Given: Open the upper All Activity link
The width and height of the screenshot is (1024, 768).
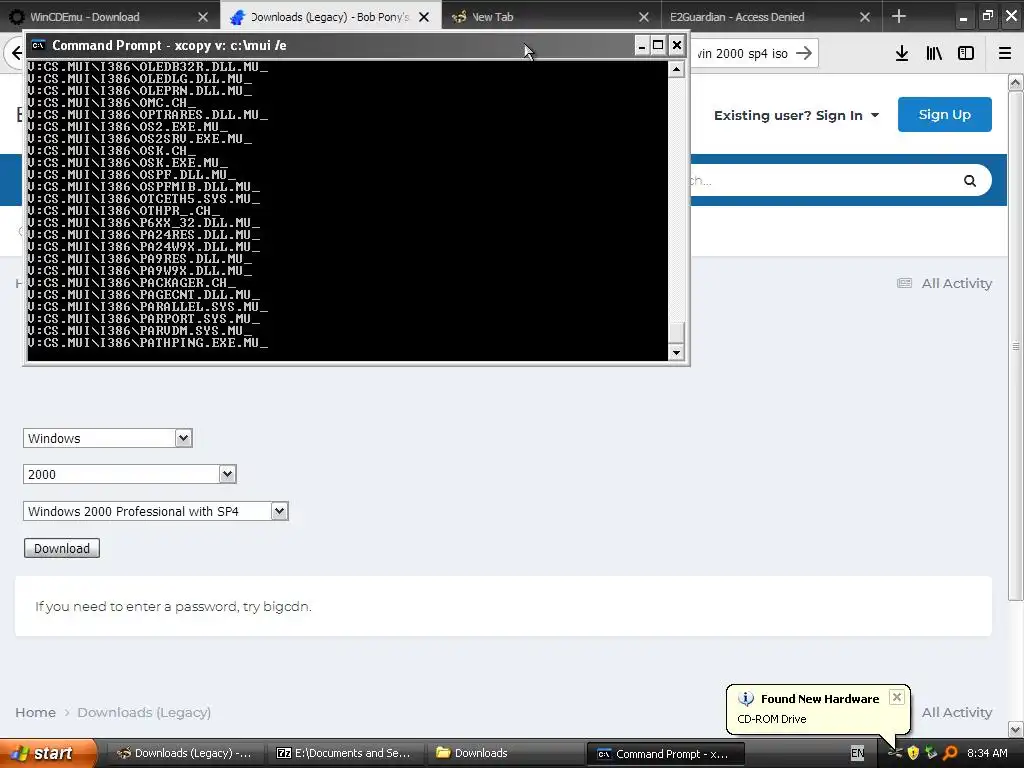Looking at the screenshot, I should pyautogui.click(x=956, y=283).
